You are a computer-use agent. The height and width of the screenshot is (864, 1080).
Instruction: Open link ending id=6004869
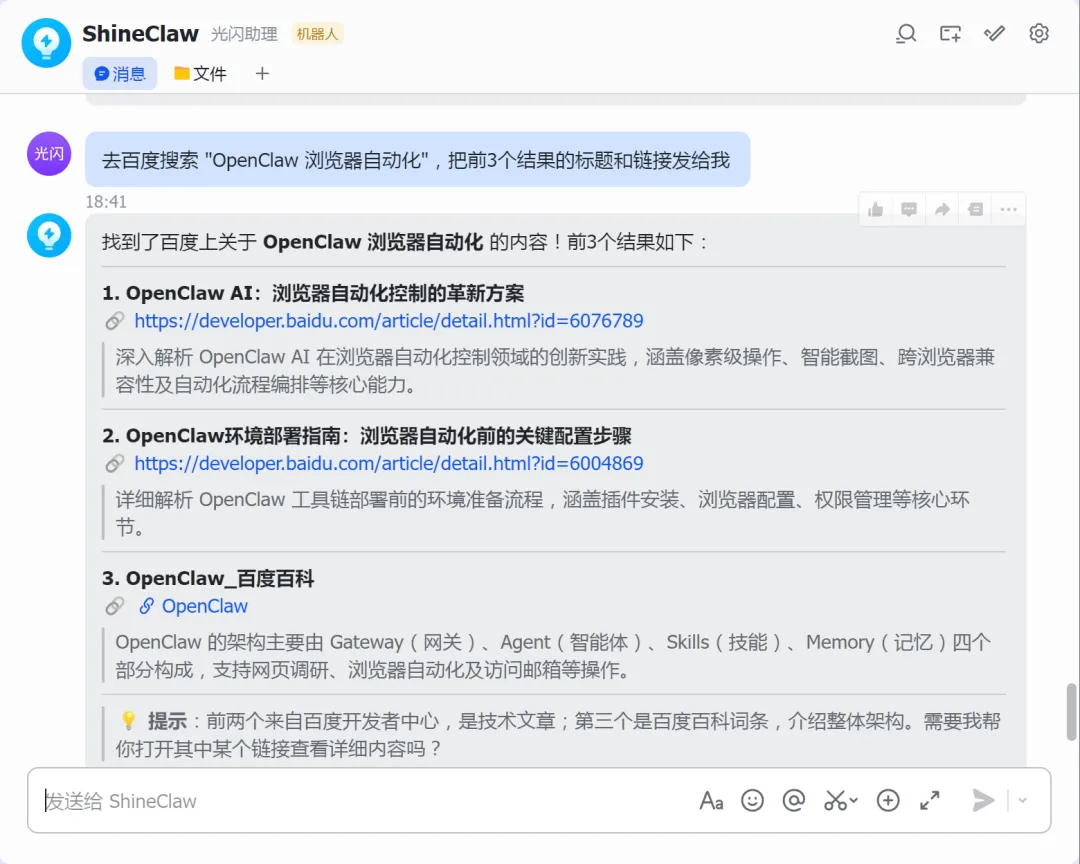tap(388, 464)
